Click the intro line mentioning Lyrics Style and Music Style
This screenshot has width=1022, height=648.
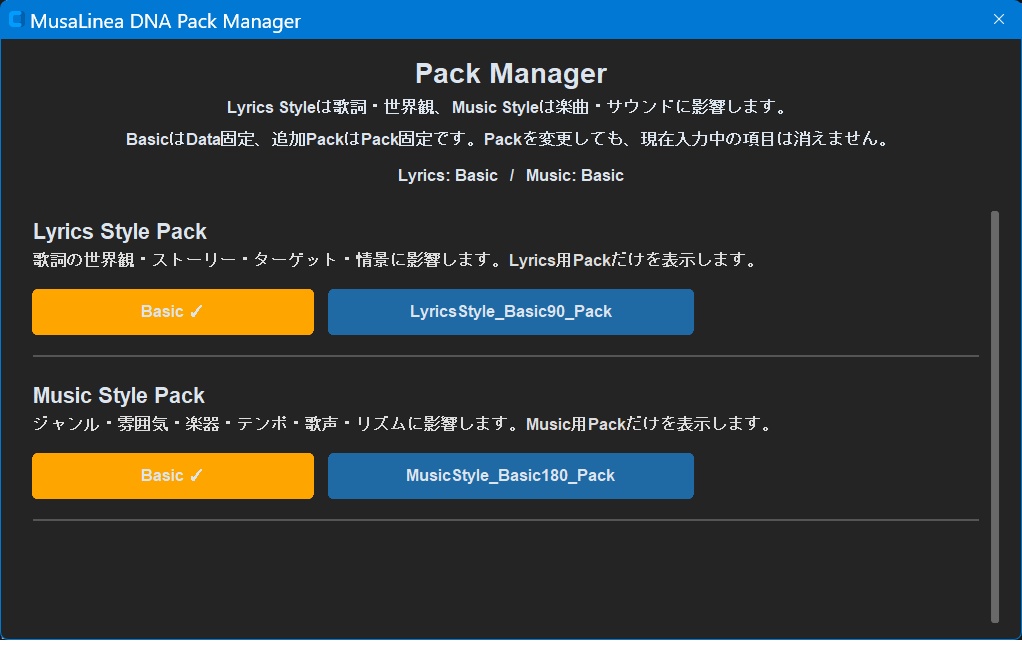click(x=508, y=107)
